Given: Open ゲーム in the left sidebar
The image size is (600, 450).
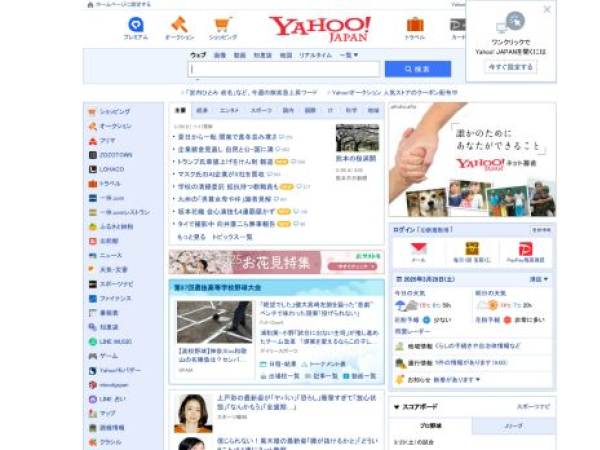Looking at the screenshot, I should click(109, 356).
